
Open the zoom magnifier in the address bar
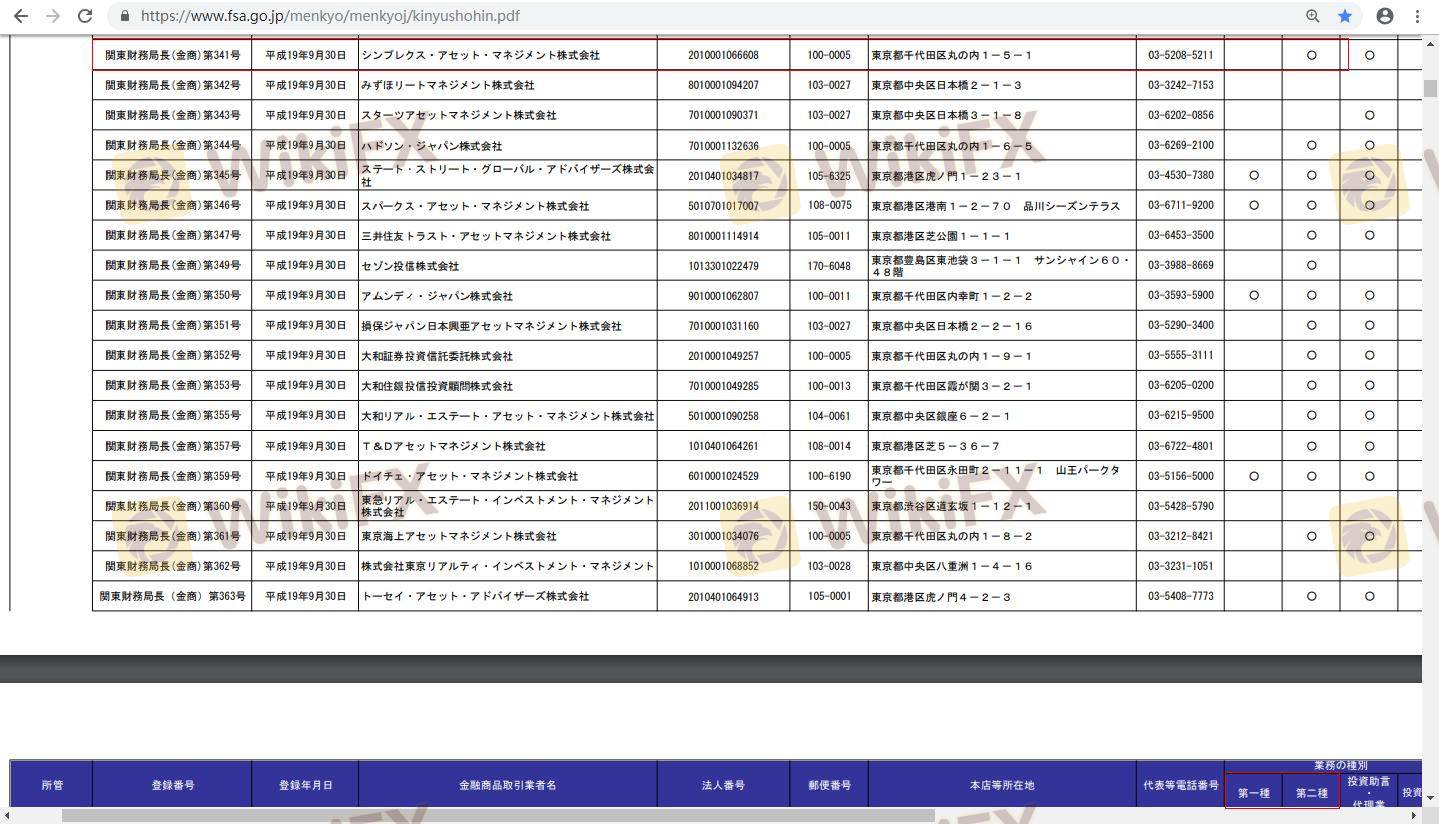[1313, 16]
